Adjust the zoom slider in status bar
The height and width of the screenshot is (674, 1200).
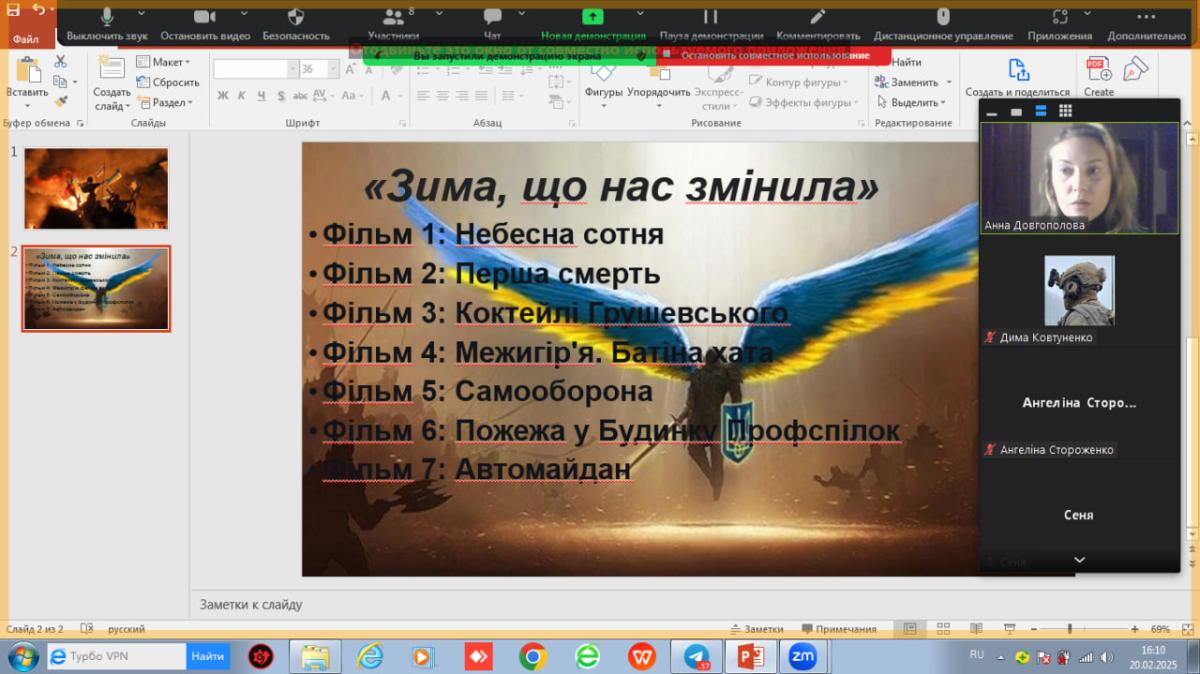[1069, 629]
